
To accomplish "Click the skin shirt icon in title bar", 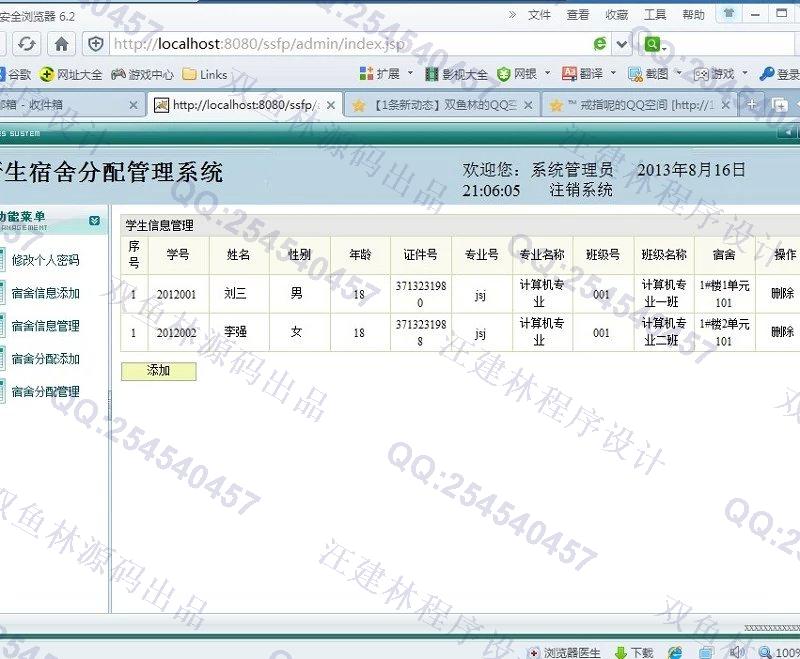I will click(729, 14).
